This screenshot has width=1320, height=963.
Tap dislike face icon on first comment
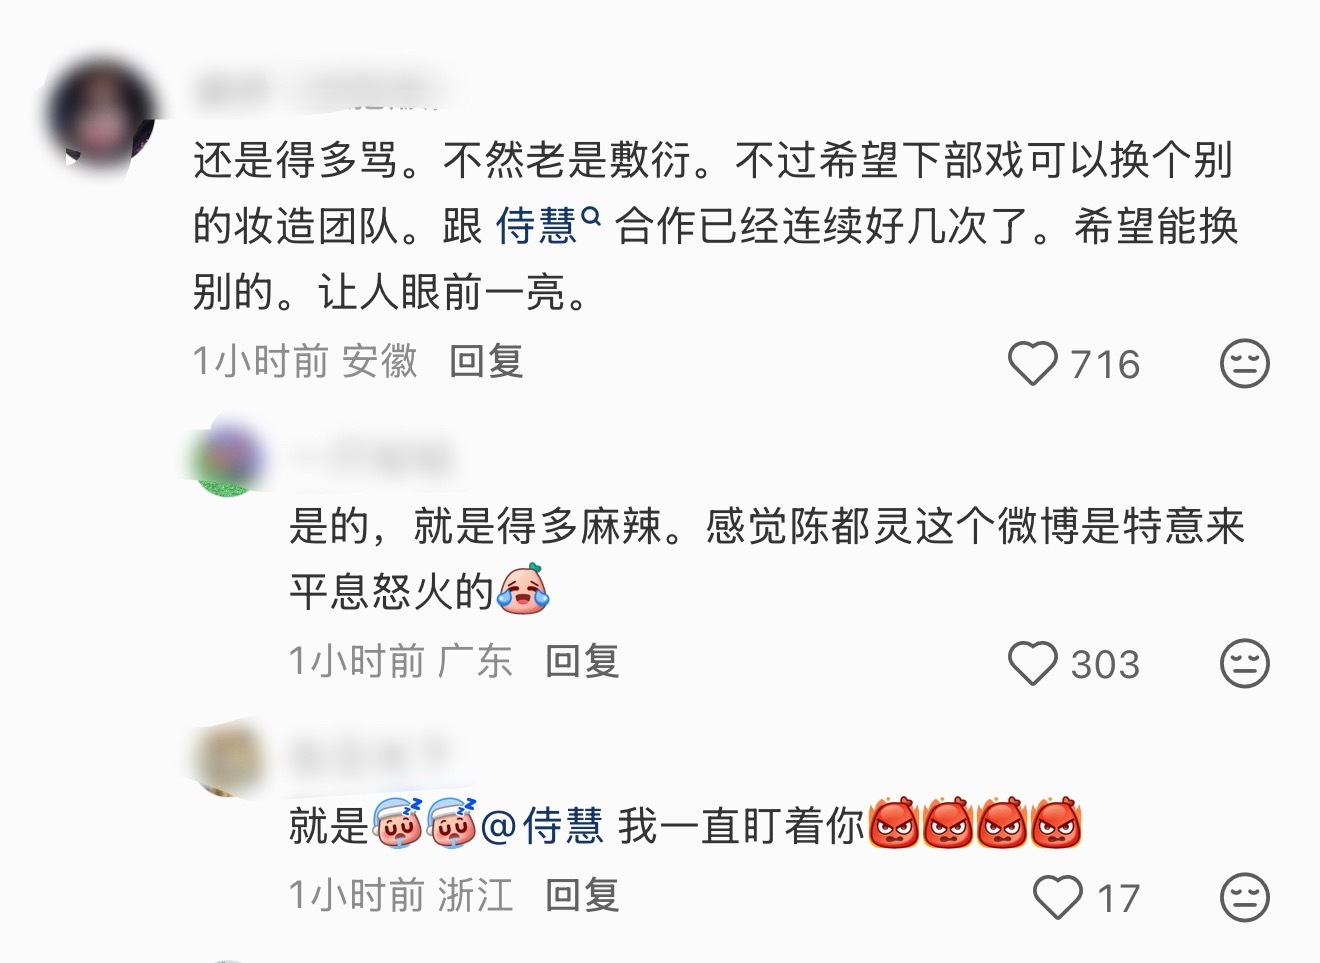pyautogui.click(x=1245, y=363)
